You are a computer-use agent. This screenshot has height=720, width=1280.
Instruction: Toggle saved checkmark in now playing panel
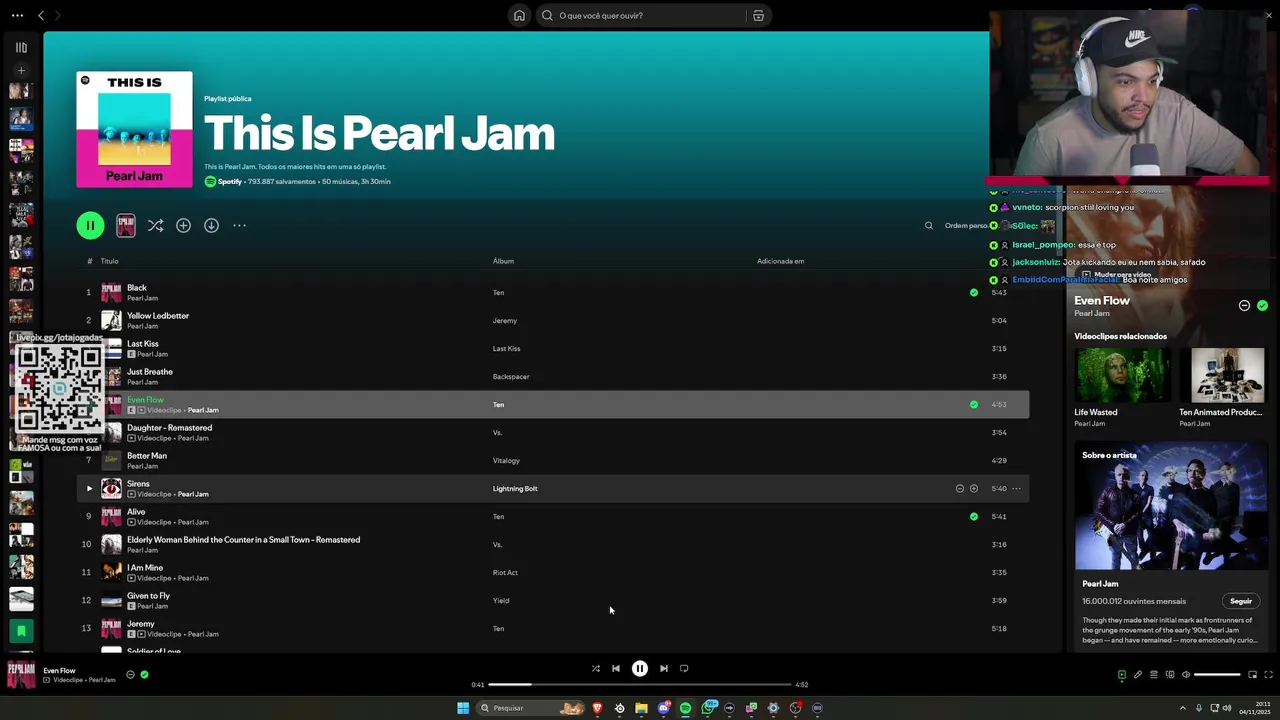1262,305
